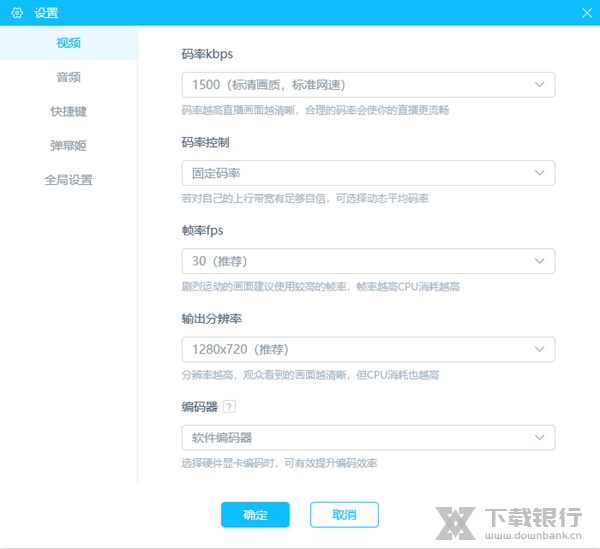Click the chevron arrow on the 码率kbps box
600x549 pixels.
[540, 85]
